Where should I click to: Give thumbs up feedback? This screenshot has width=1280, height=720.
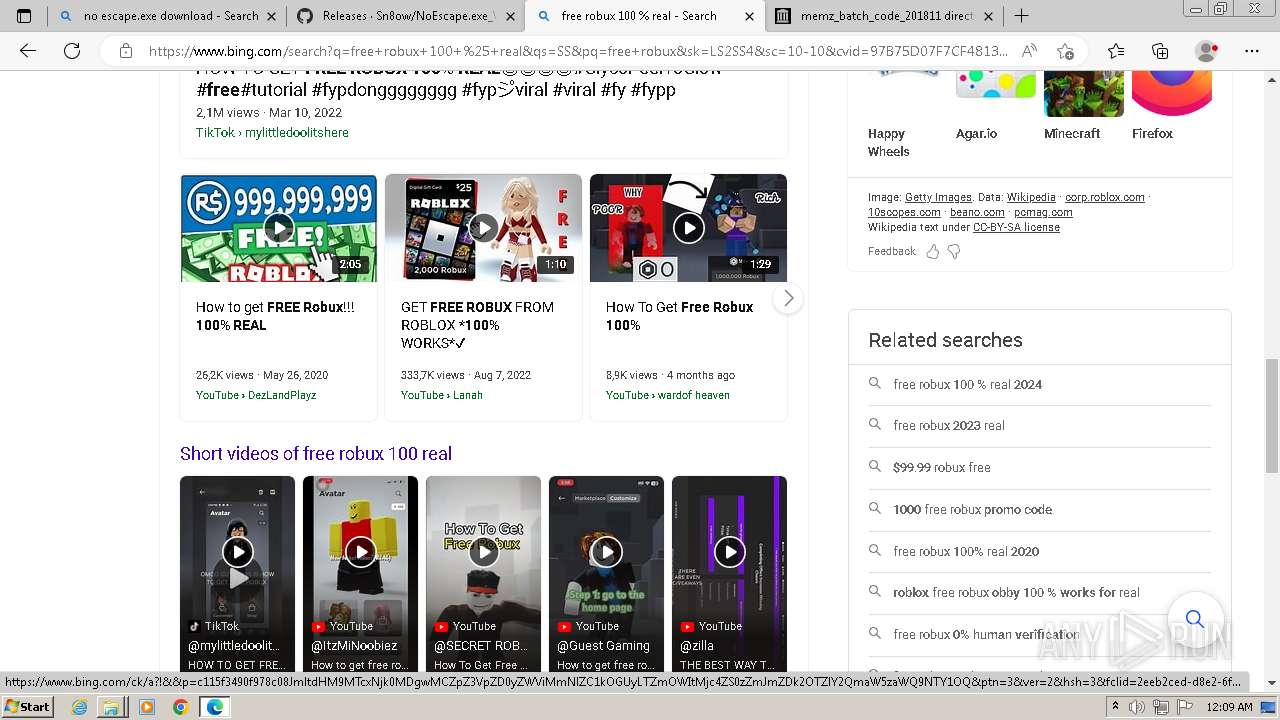coord(933,252)
